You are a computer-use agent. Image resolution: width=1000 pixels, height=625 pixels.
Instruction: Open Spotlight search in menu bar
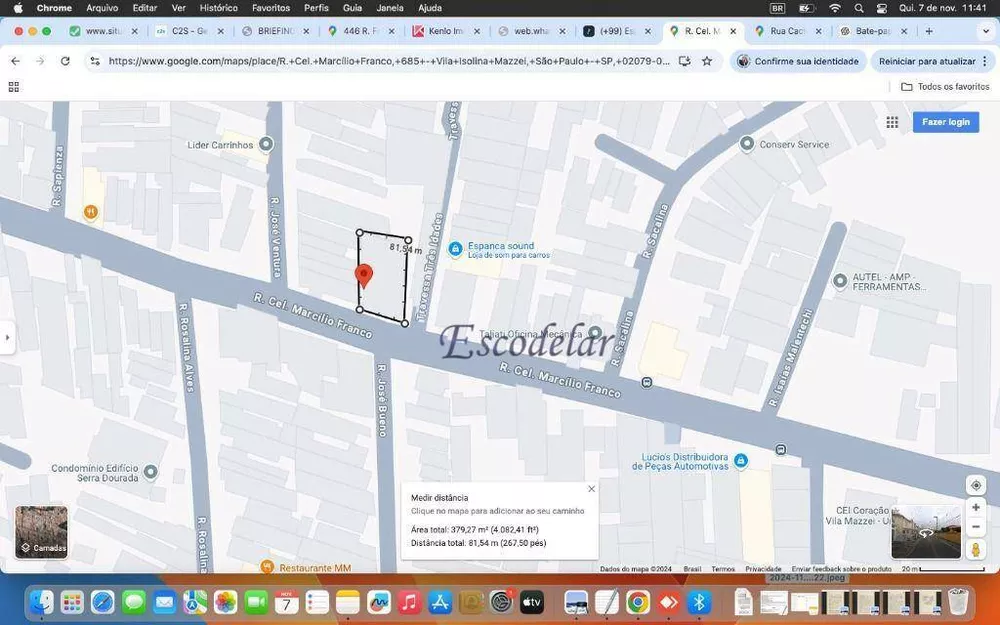tap(858, 8)
